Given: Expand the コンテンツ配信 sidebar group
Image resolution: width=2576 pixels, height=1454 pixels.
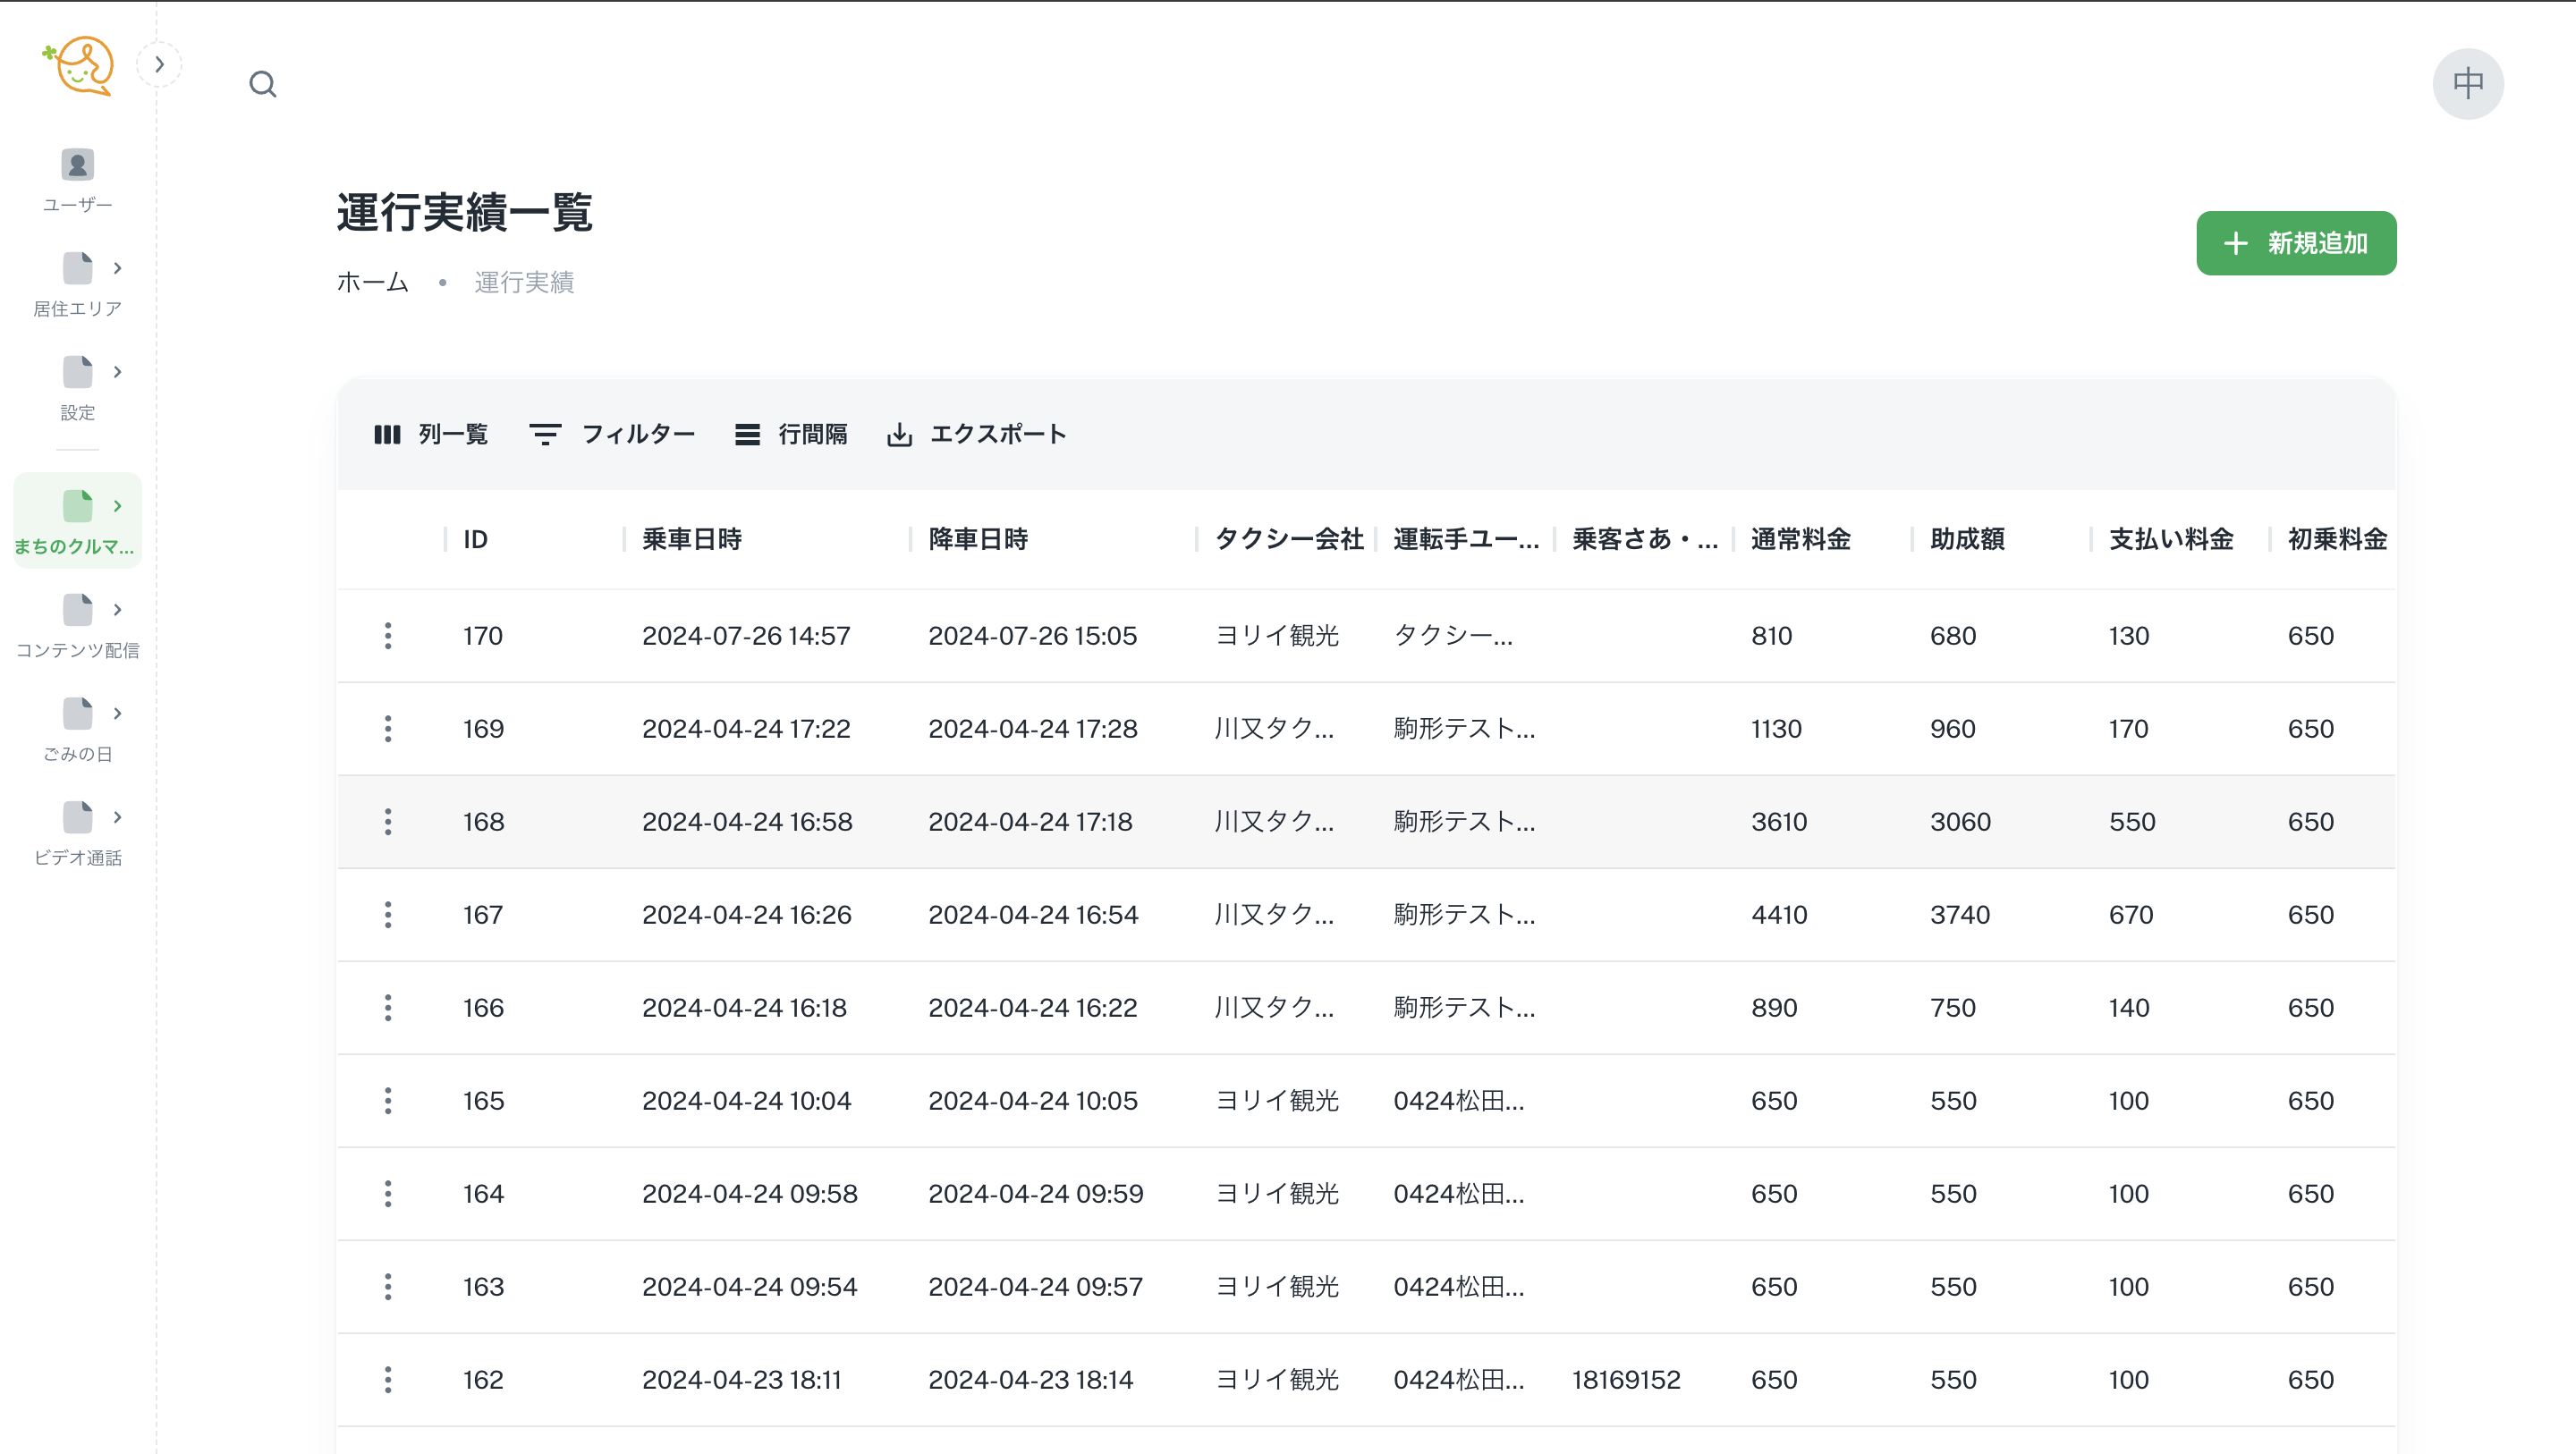Looking at the screenshot, I should 77,626.
